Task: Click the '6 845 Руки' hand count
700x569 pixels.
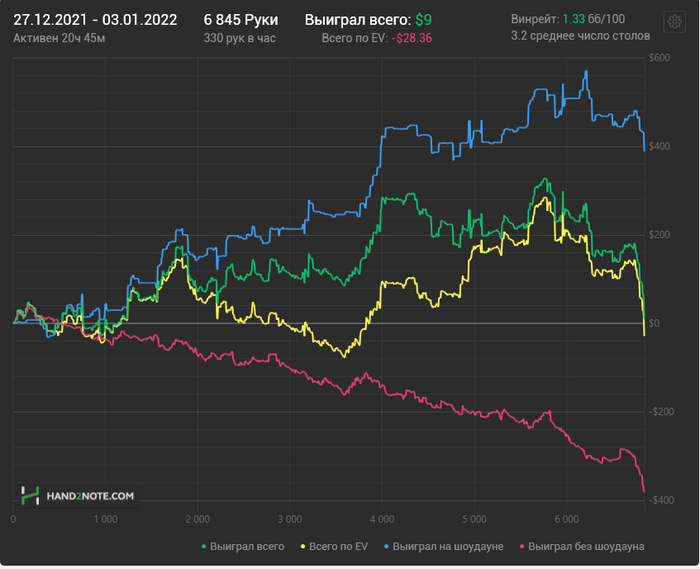Action: click(x=241, y=20)
